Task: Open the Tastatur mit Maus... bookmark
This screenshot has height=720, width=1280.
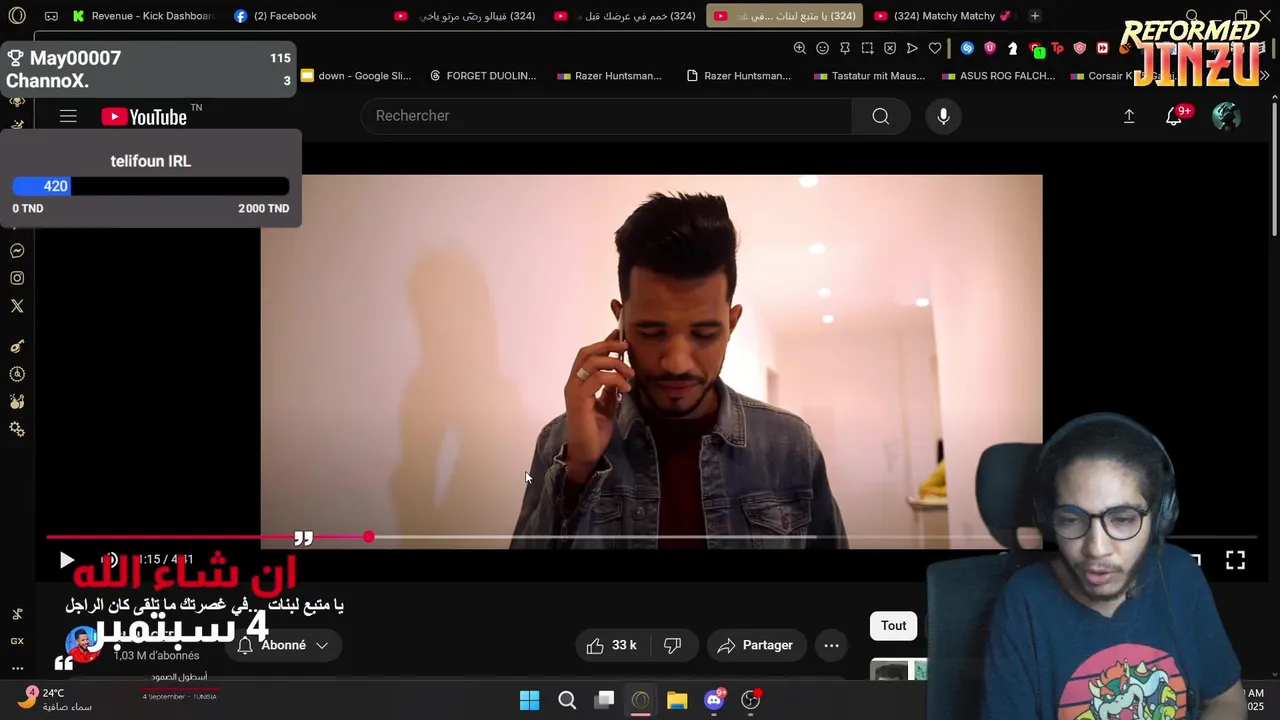Action: 869,76
